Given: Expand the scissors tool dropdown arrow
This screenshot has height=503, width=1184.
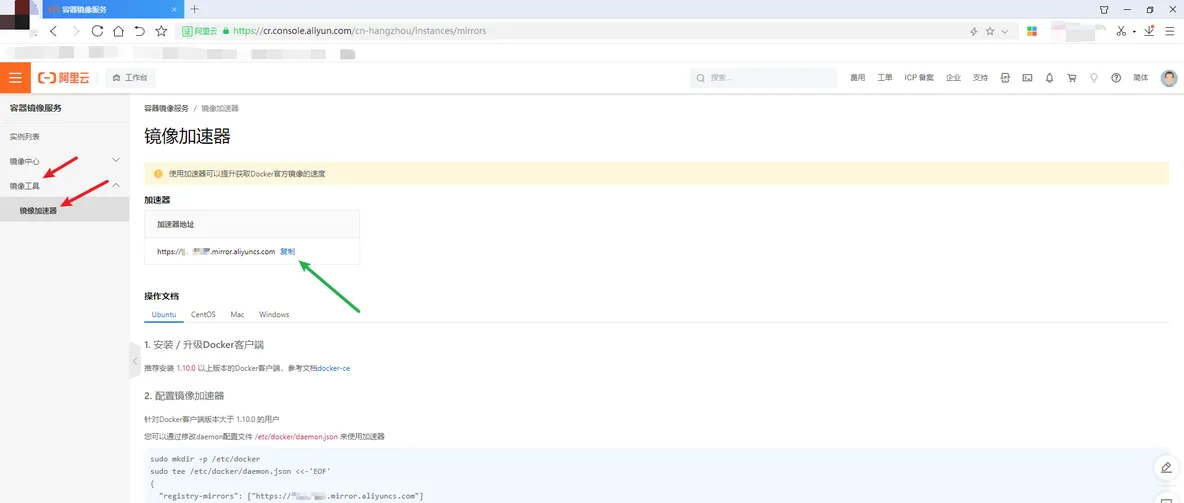Looking at the screenshot, I should [1133, 32].
